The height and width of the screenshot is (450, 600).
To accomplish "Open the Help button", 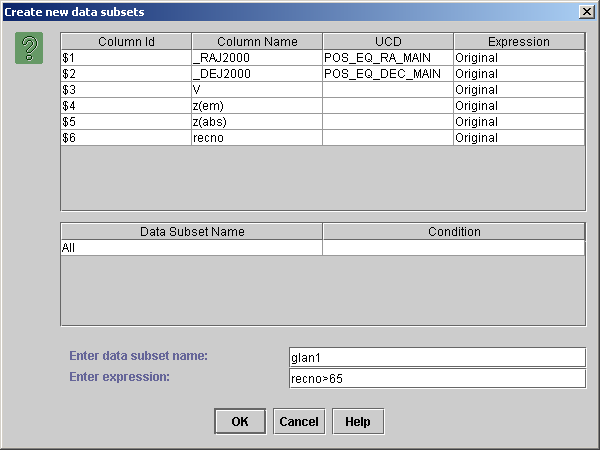I will 358,421.
